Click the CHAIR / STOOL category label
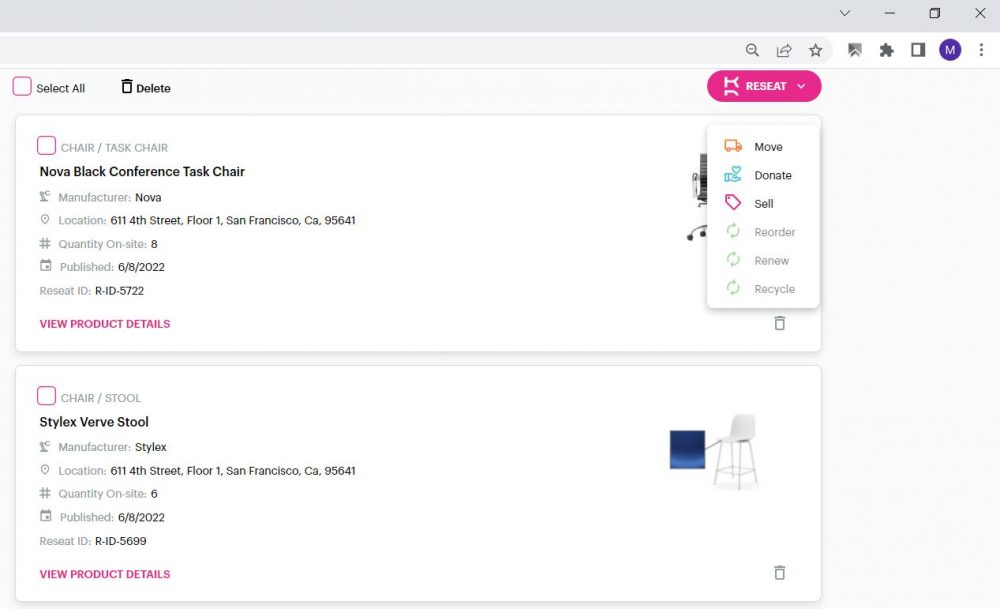Screen dimensions: 1000x609 [x=101, y=398]
